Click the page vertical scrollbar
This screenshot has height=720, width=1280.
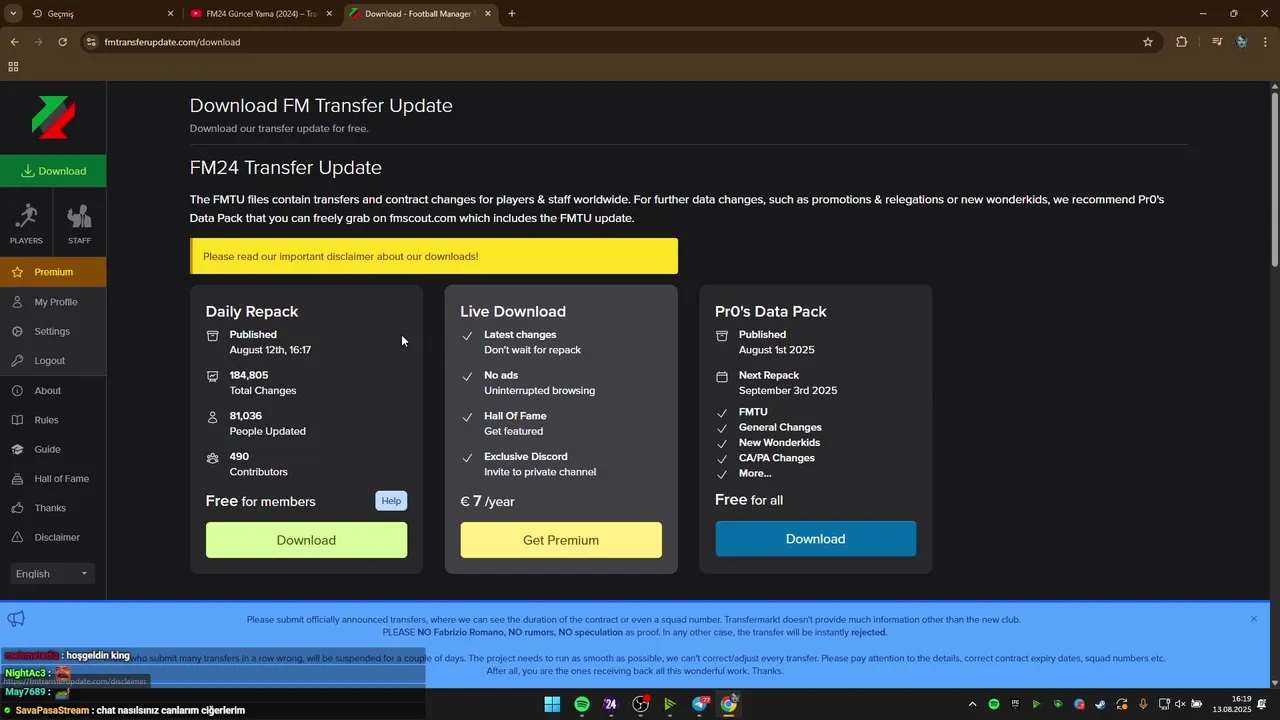tap(1275, 180)
